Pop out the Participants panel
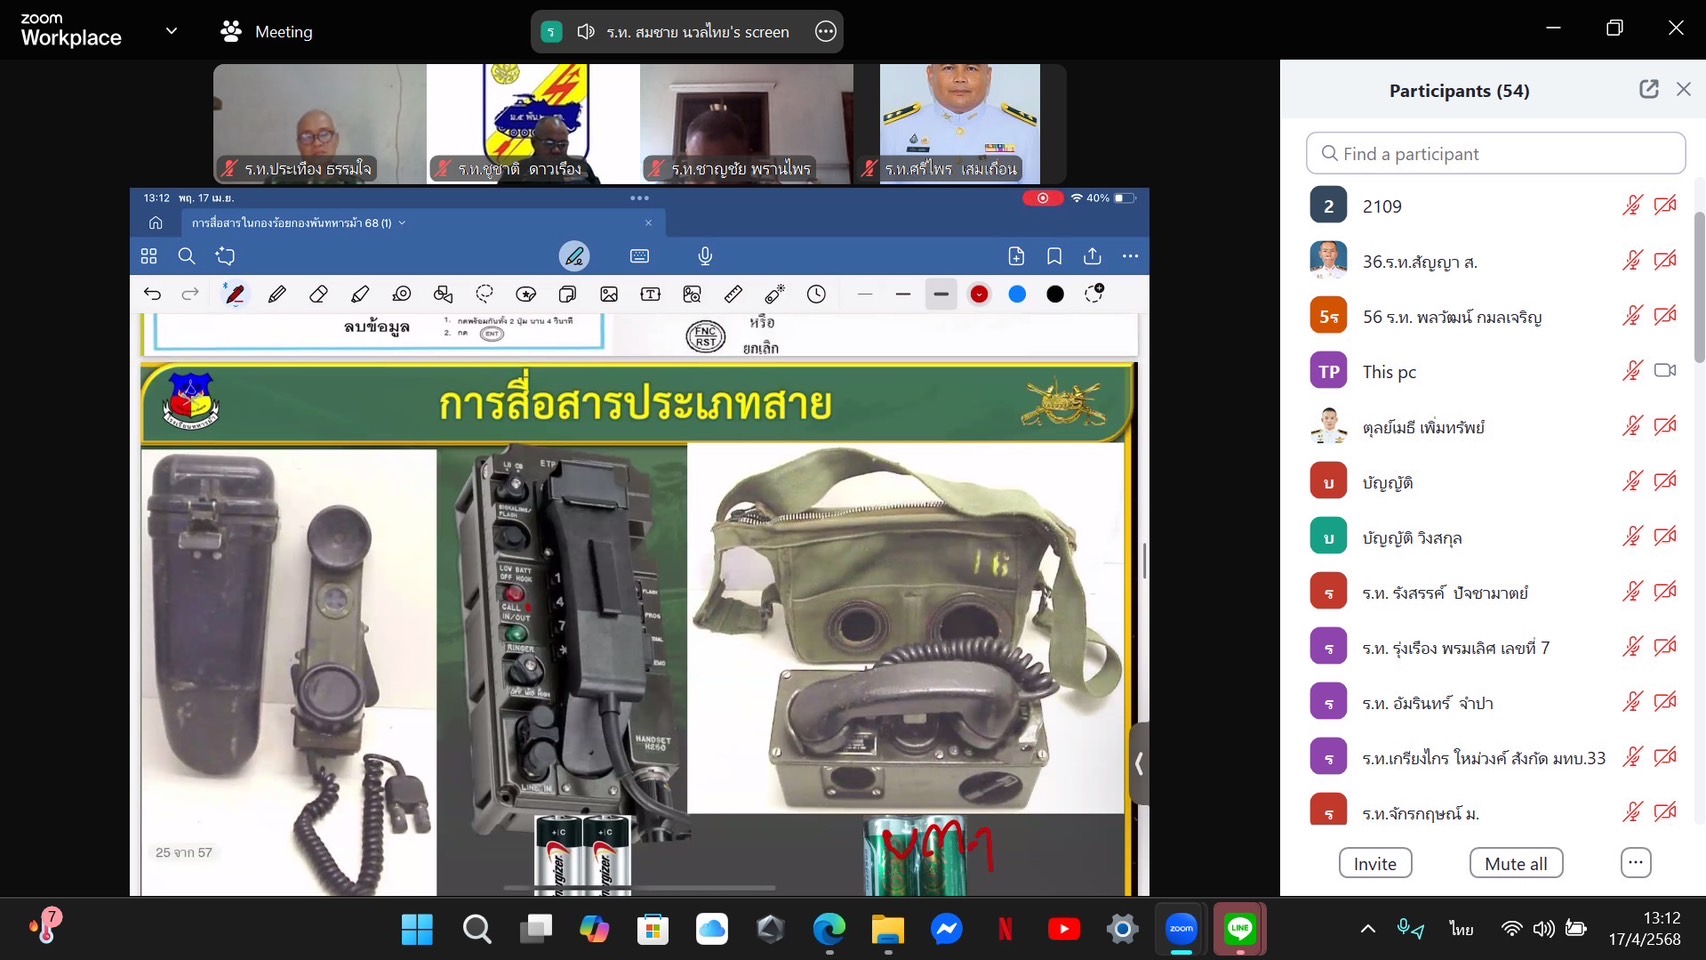1706x960 pixels. 1648,90
